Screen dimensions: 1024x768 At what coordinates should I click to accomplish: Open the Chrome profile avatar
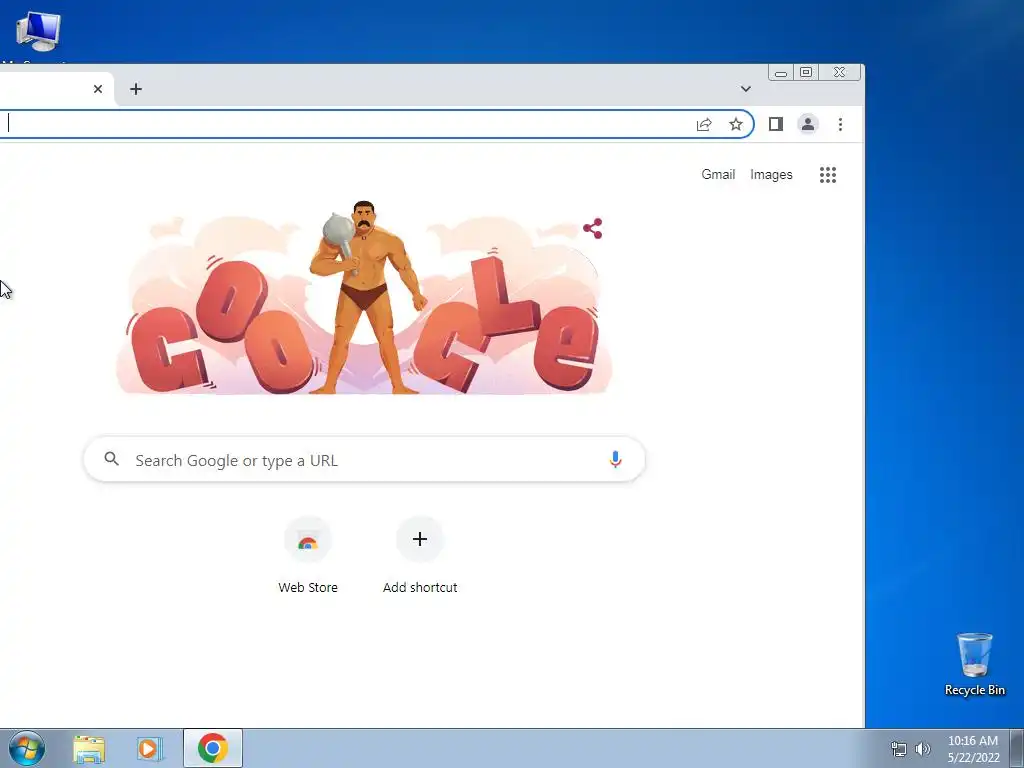click(808, 124)
